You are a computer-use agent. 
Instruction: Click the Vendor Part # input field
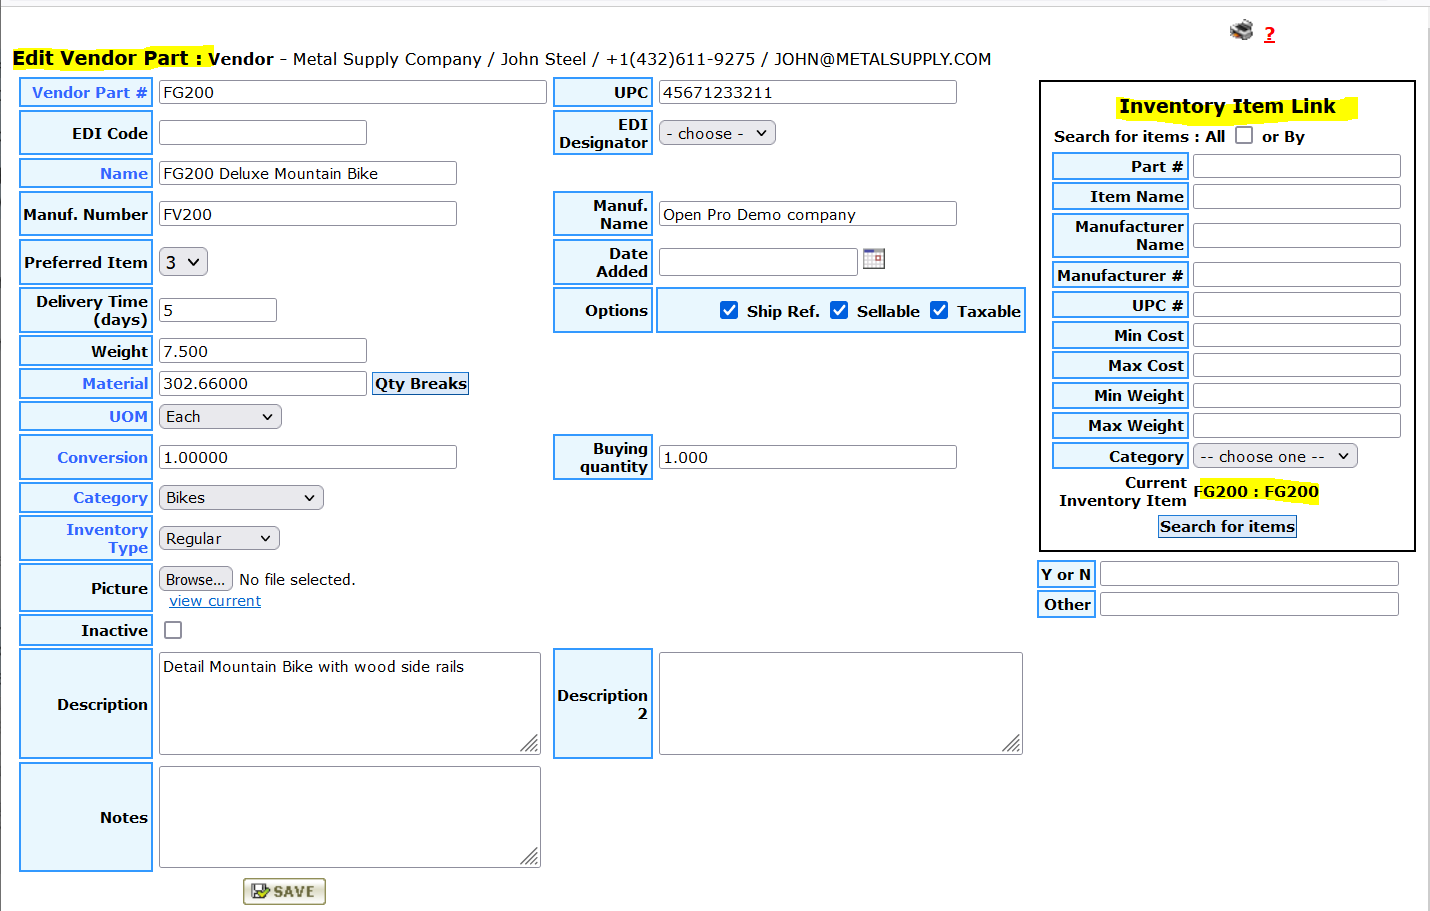pyautogui.click(x=352, y=92)
